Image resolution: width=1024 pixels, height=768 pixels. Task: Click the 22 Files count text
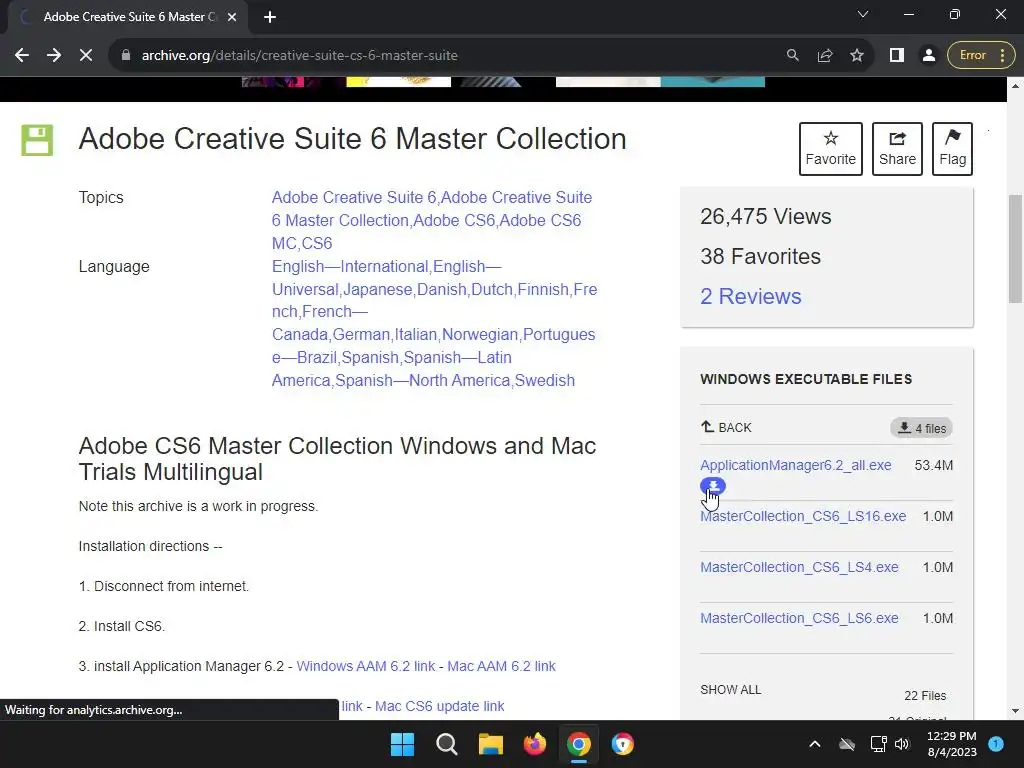[x=925, y=696]
